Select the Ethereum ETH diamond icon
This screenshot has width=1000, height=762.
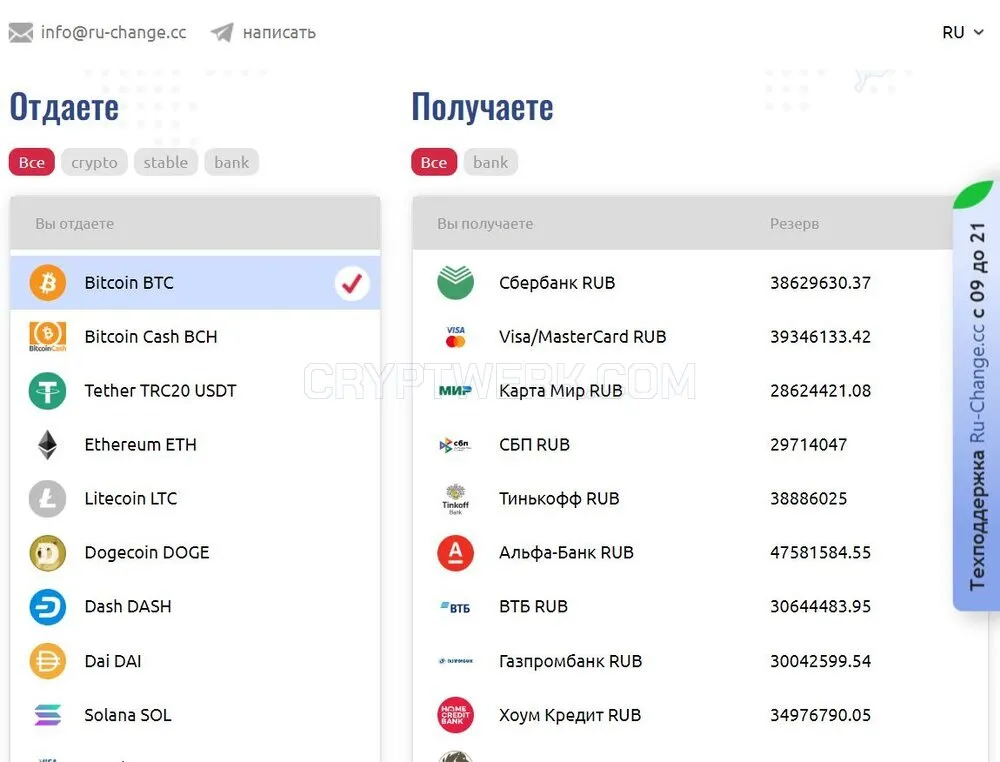tap(47, 444)
